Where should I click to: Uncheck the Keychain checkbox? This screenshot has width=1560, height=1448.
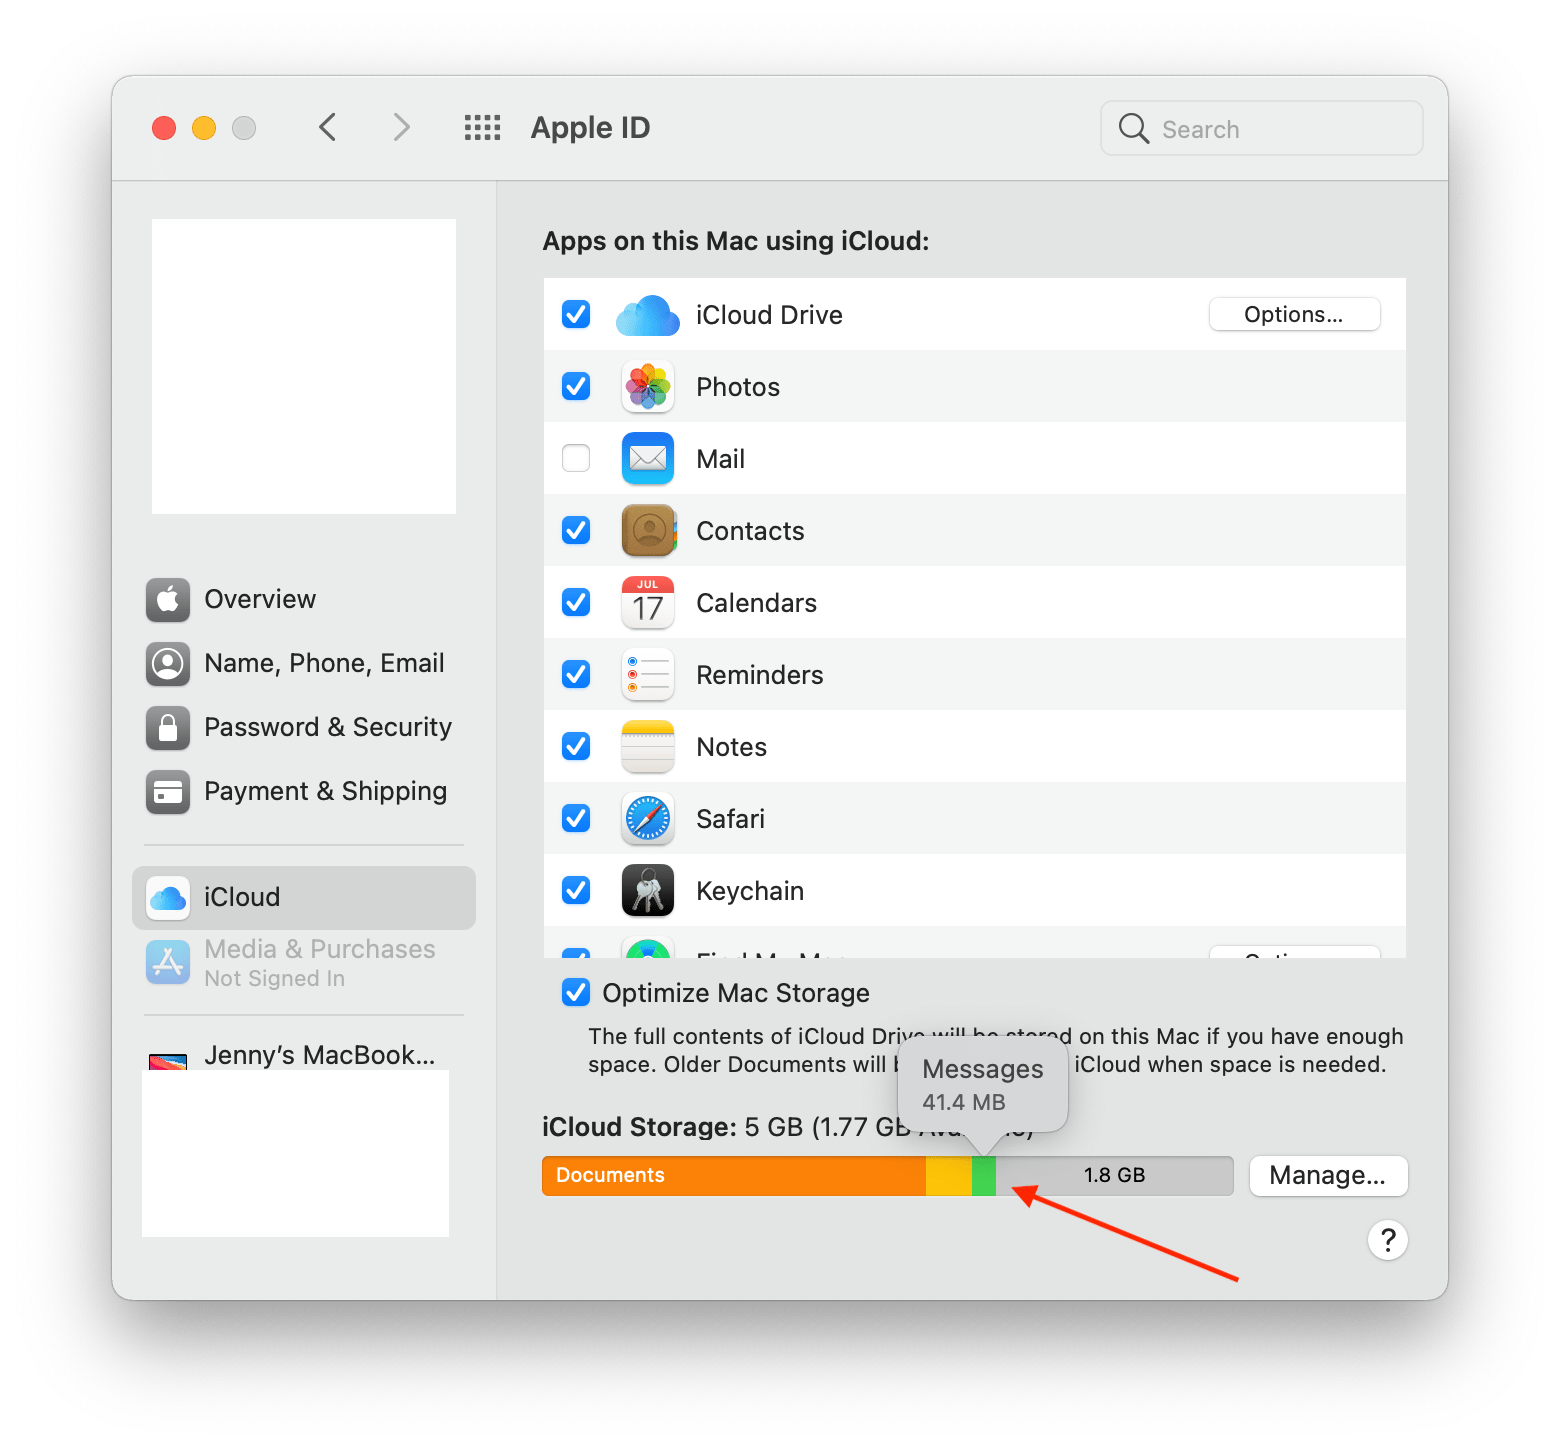[x=576, y=890]
